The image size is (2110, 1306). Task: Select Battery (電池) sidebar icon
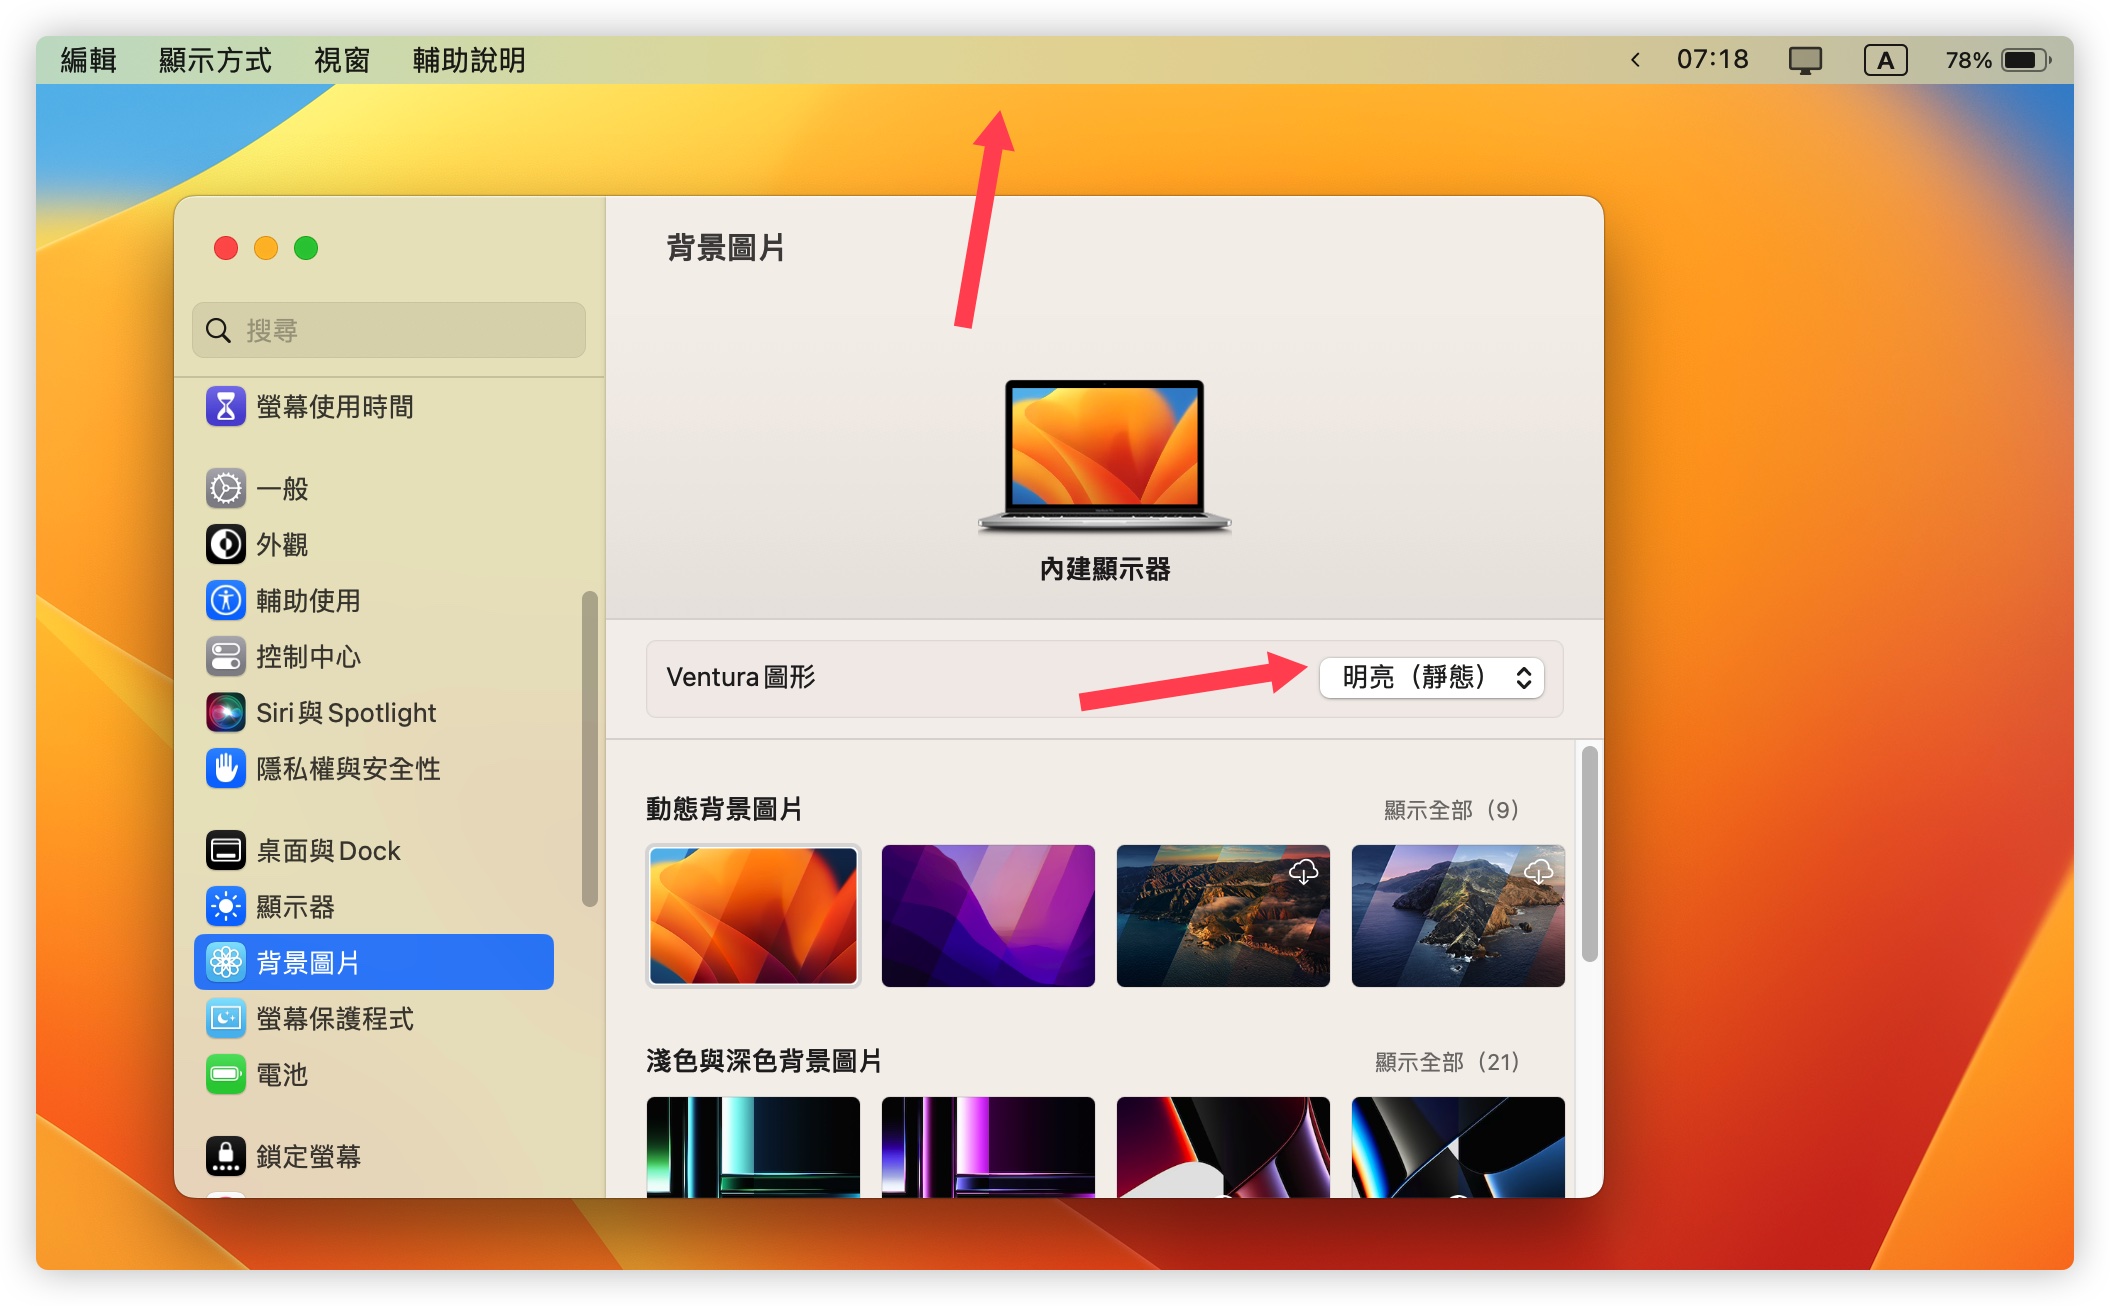(226, 1075)
